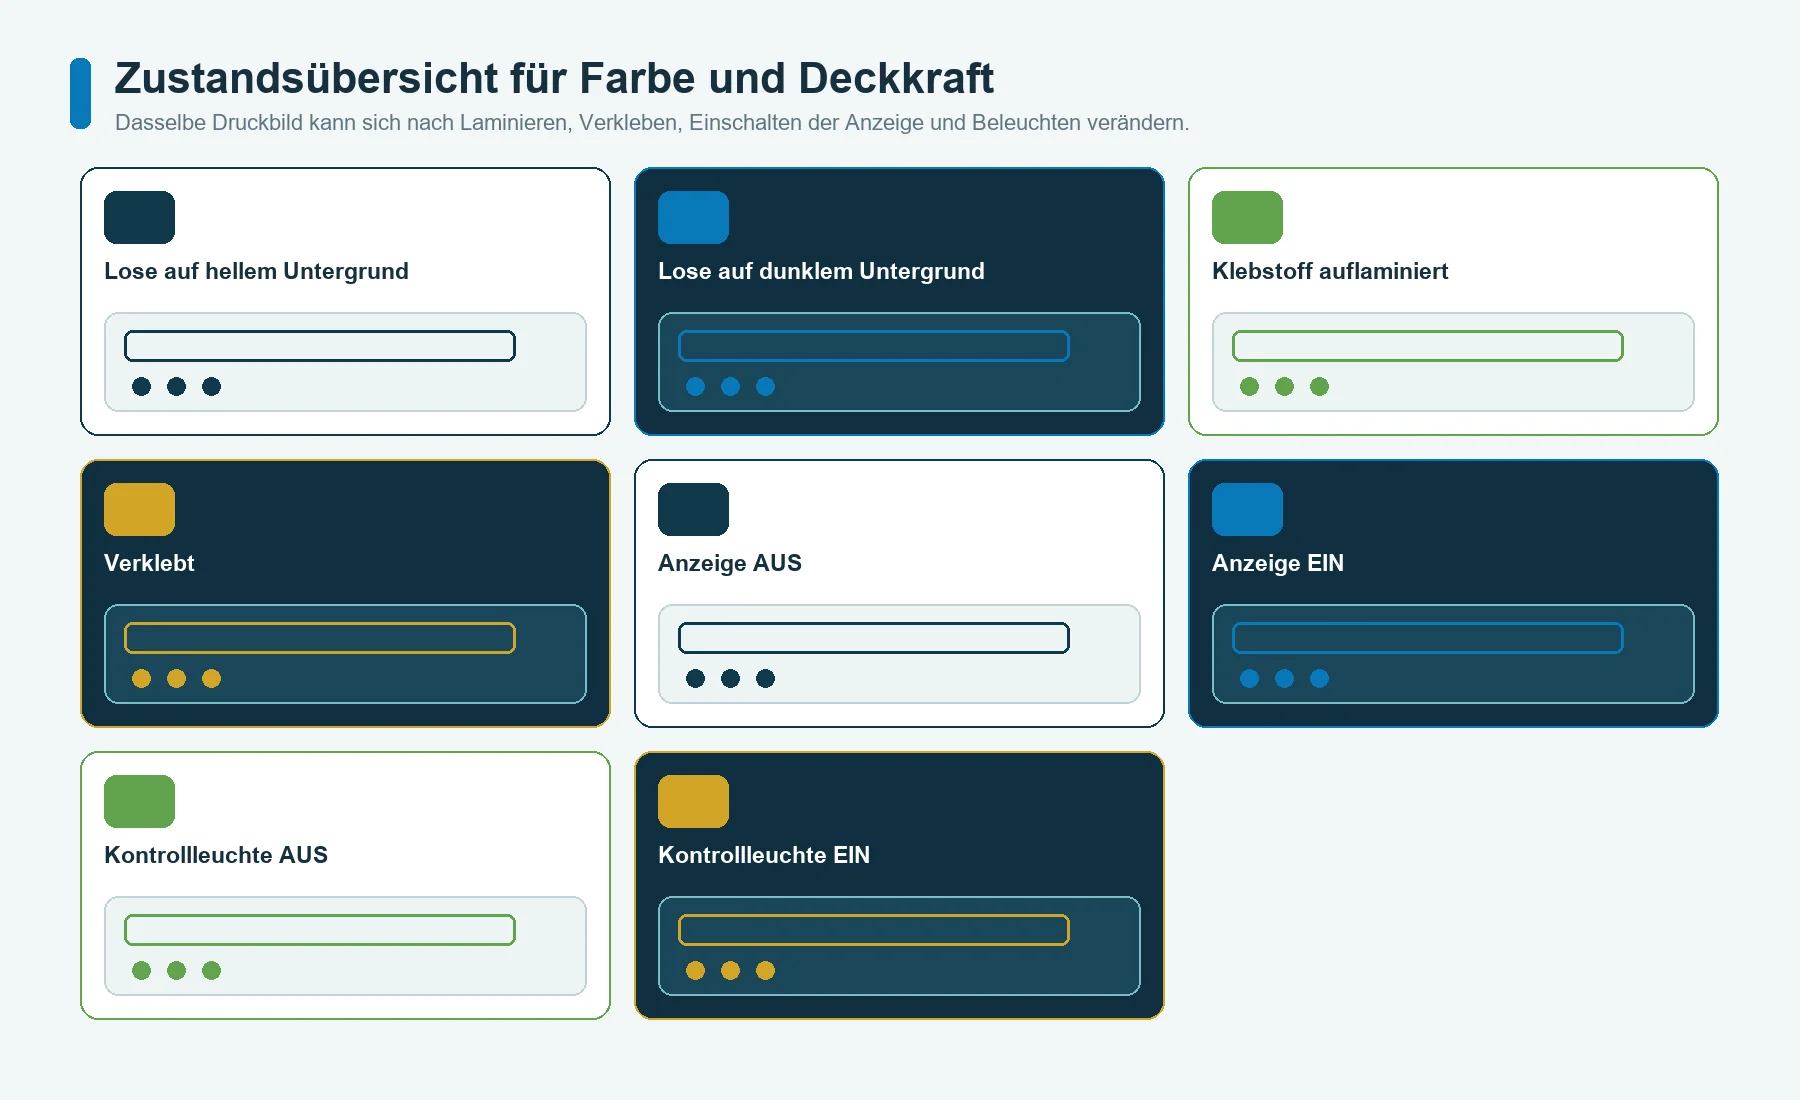1800x1100 pixels.
Task: Click the last dark dot in 'Anzeige AUS' card
Action: coord(765,678)
